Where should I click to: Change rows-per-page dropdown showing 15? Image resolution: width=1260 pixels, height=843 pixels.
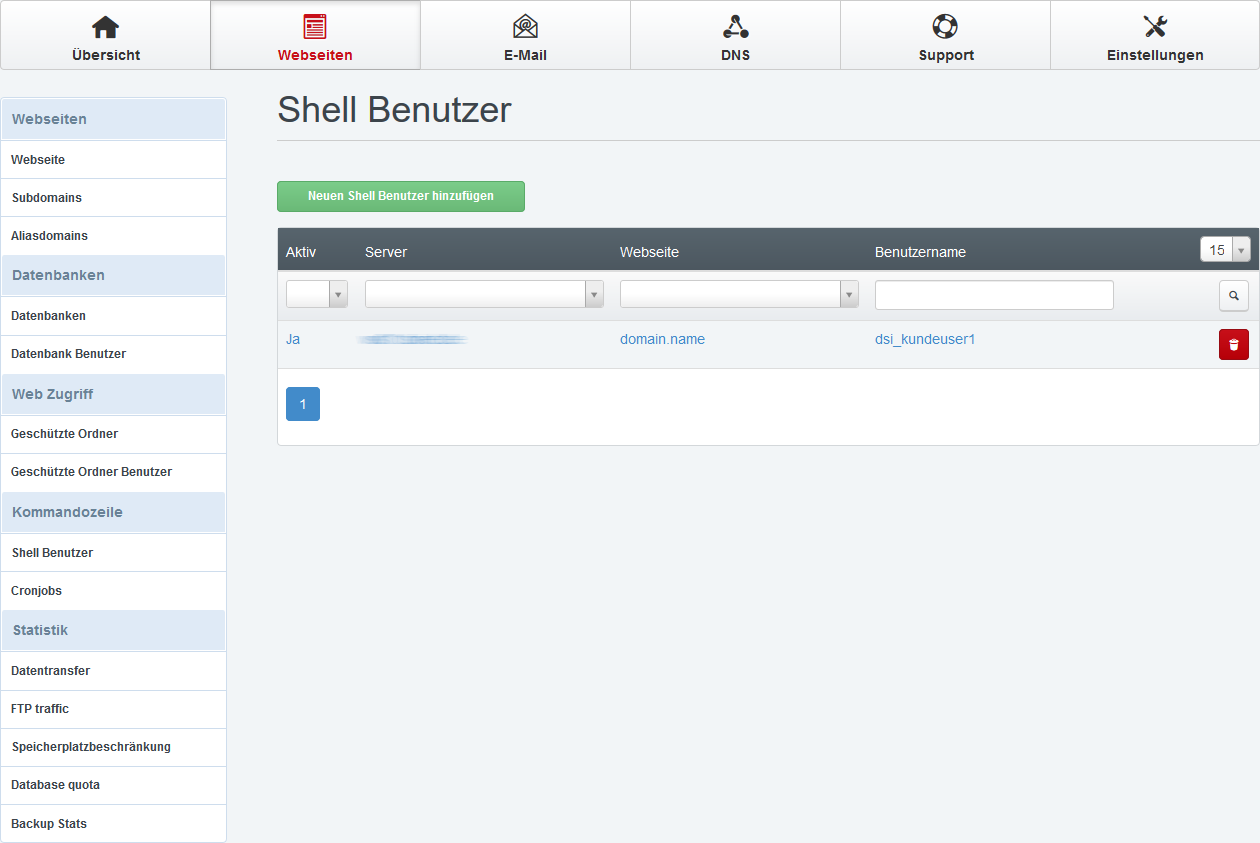click(x=1225, y=250)
